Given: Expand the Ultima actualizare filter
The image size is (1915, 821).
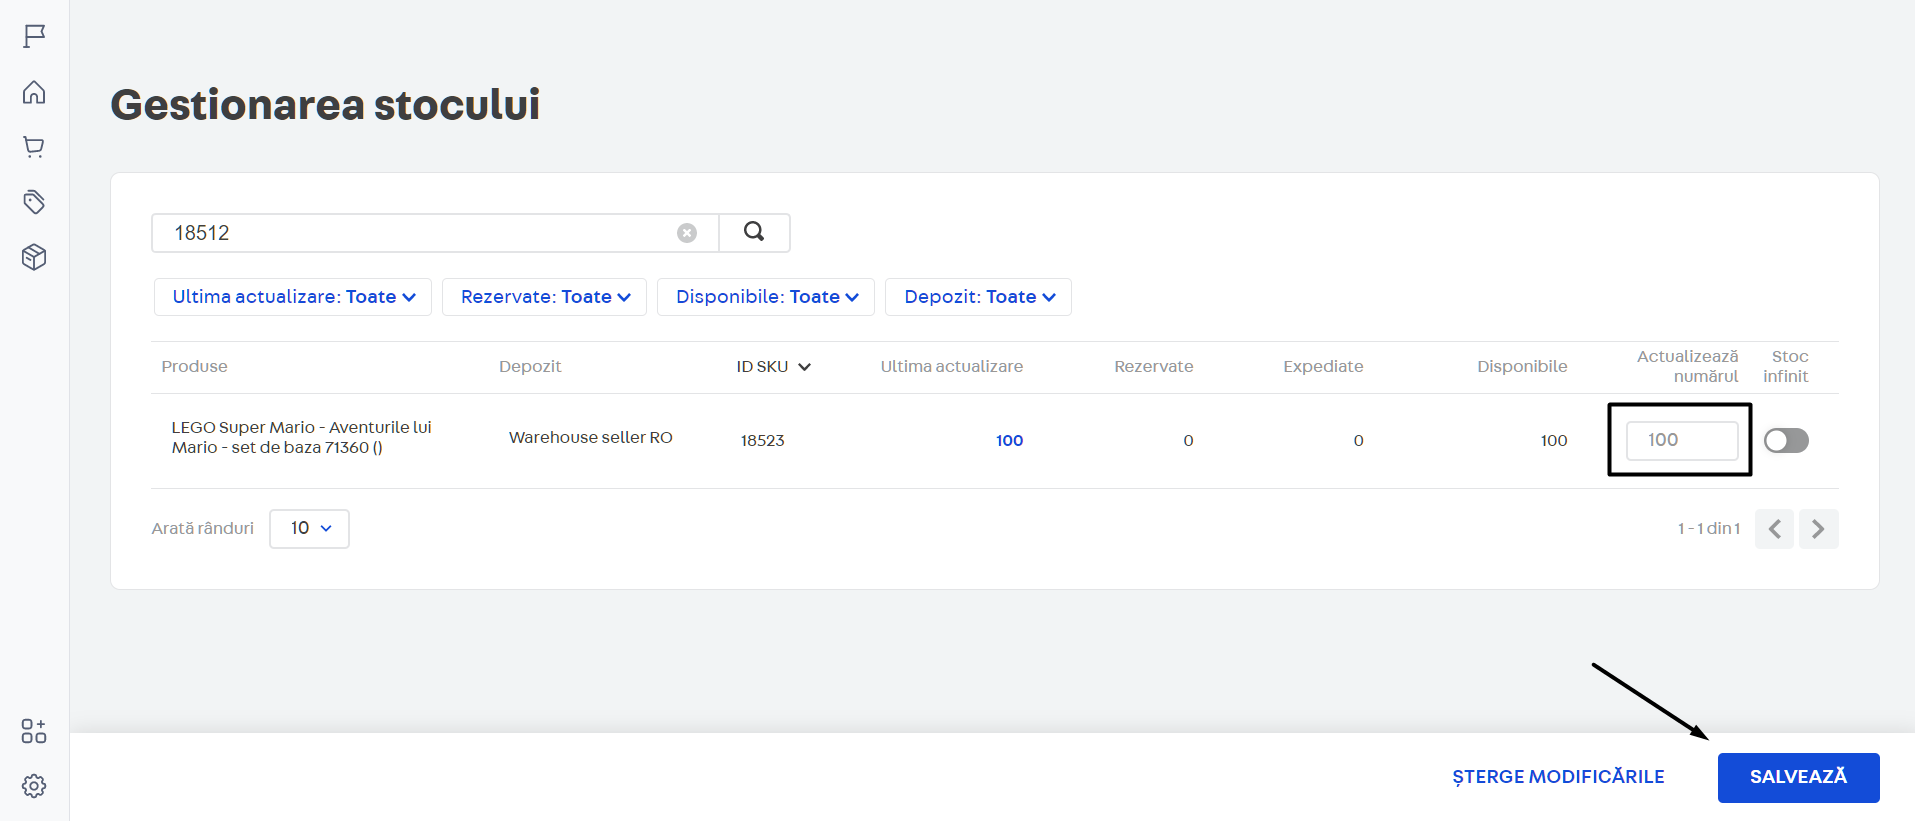Looking at the screenshot, I should pyautogui.click(x=293, y=297).
